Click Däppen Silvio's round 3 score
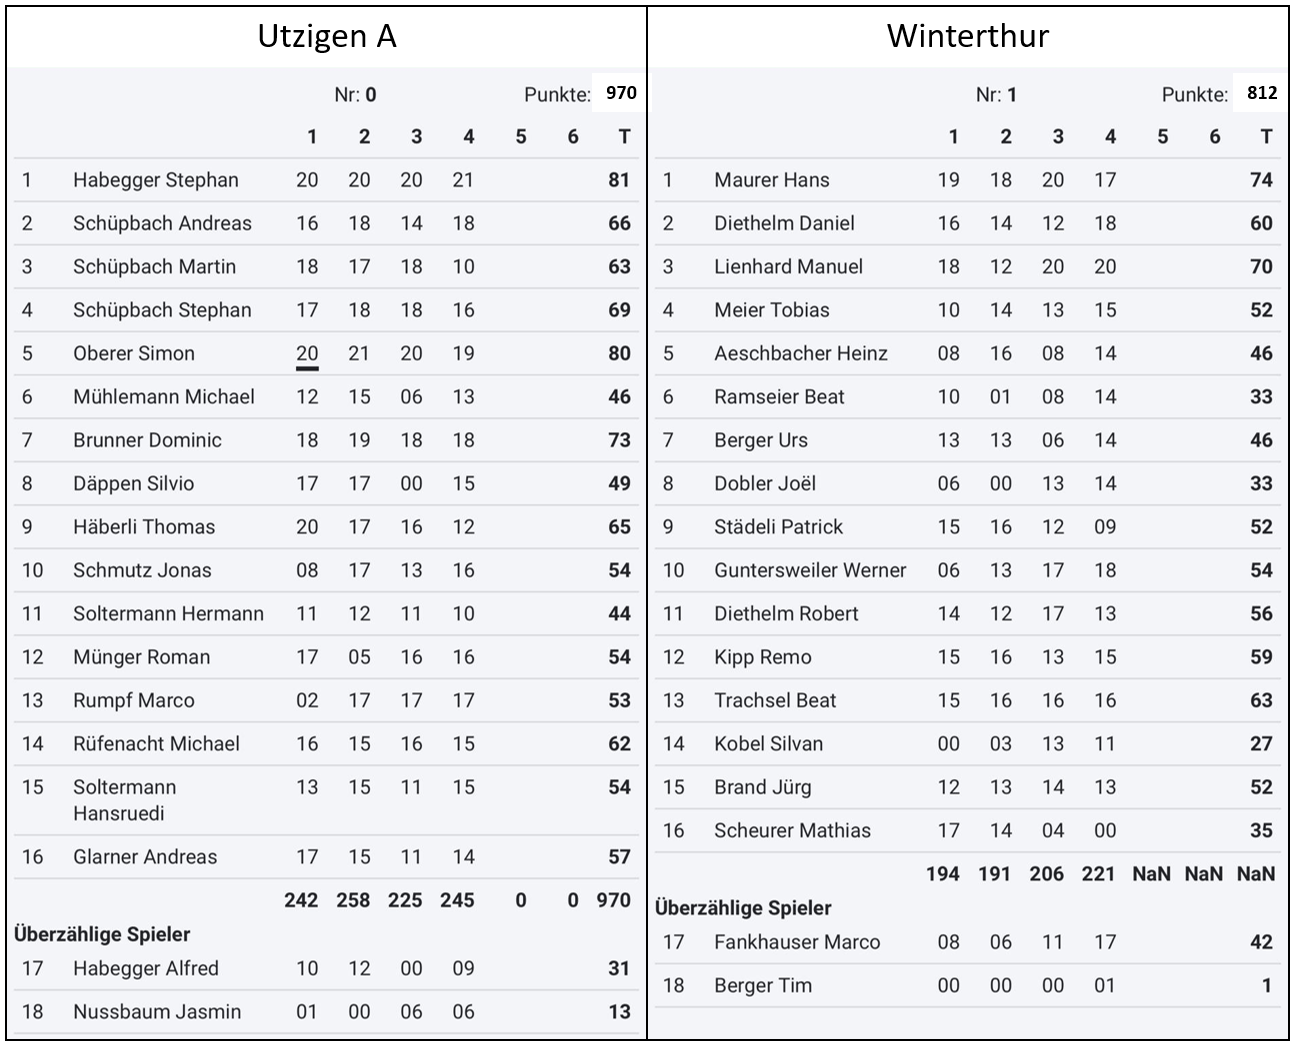Screen dimensions: 1296x1046 [411, 484]
